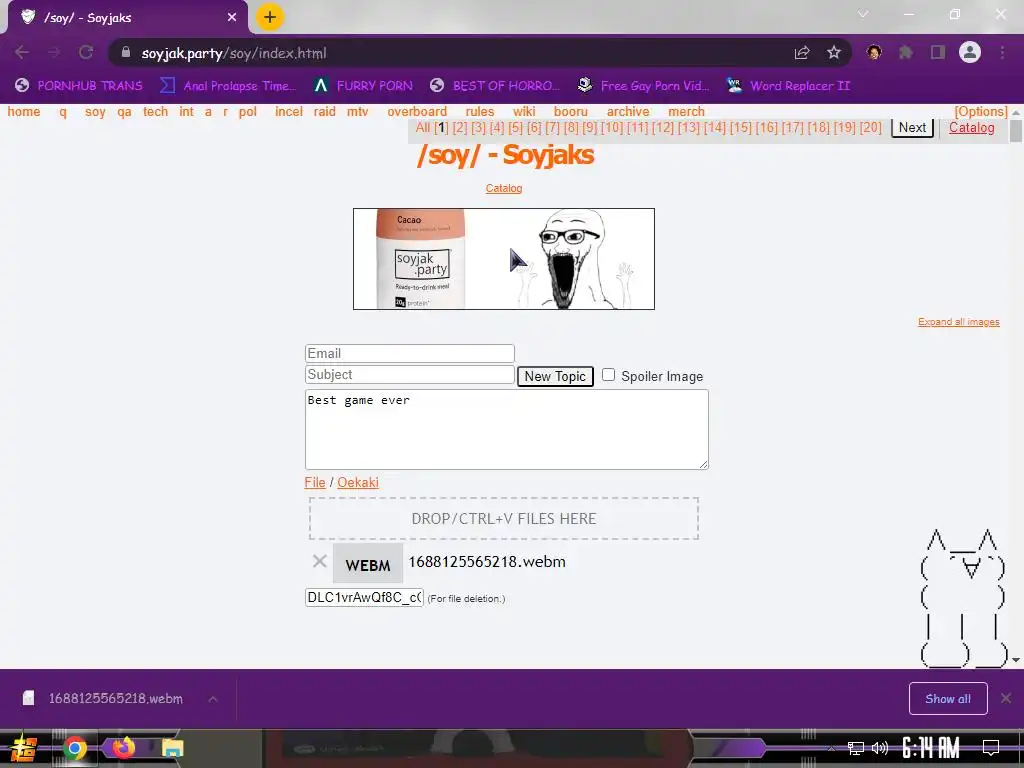
Task: Open the extensions puzzle icon
Action: point(906,52)
